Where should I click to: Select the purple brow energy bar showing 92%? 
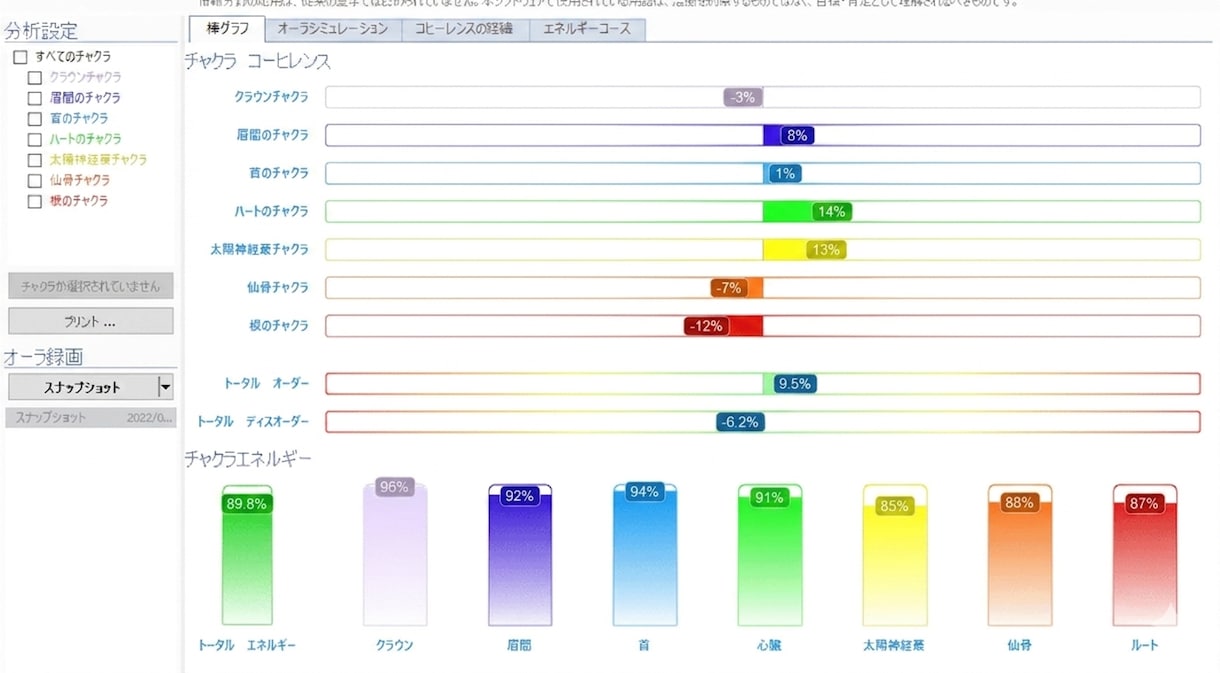(520, 555)
